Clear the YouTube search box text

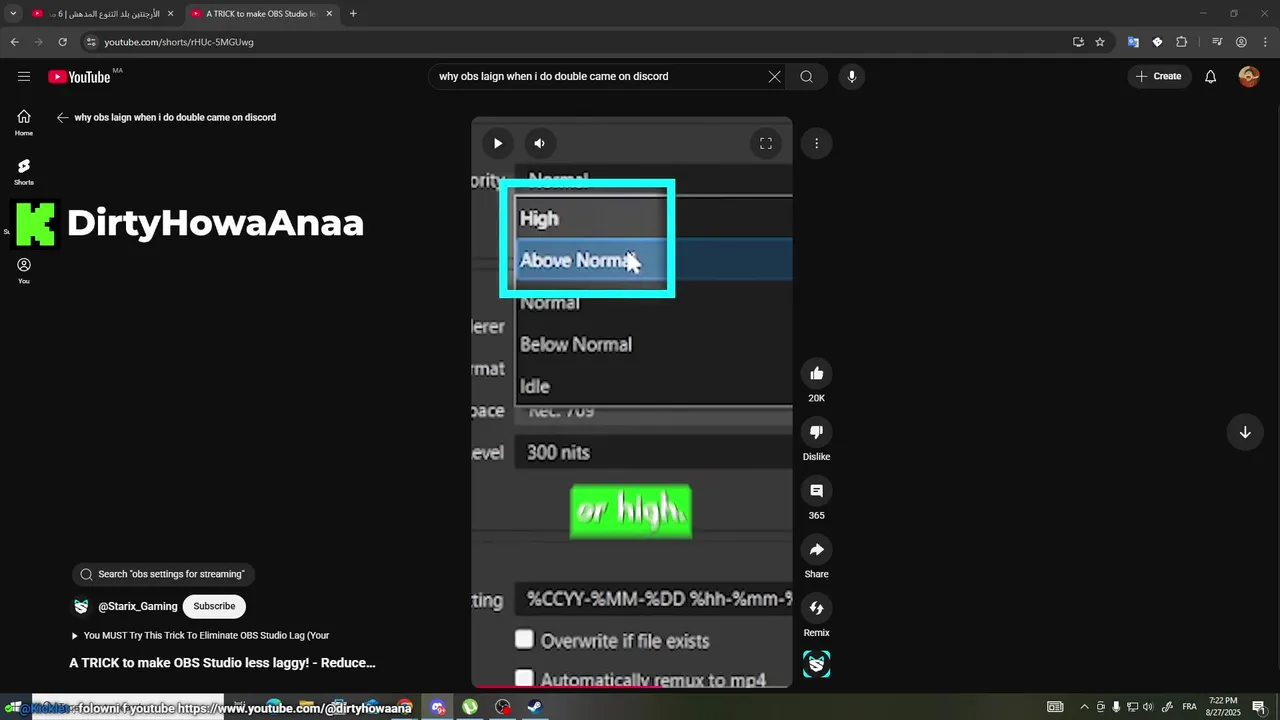point(774,76)
